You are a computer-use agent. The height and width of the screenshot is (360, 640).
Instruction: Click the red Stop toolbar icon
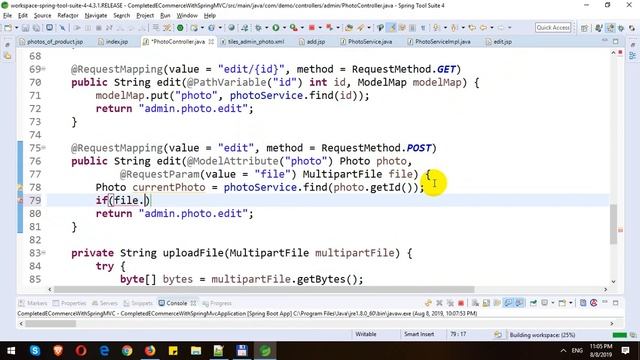311,28
